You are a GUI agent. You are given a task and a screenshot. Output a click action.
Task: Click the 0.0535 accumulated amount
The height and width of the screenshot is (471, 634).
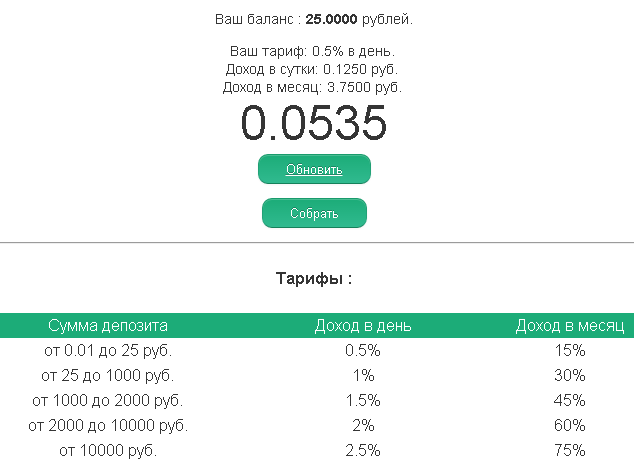314,124
